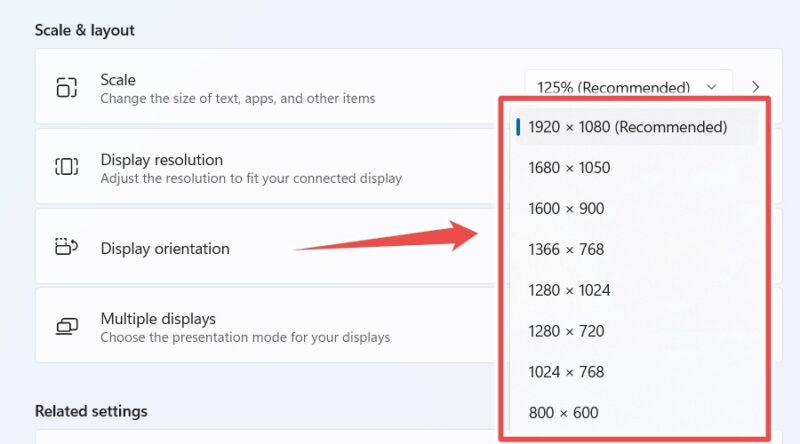
Task: Click the Display orientation icon
Action: (66, 246)
